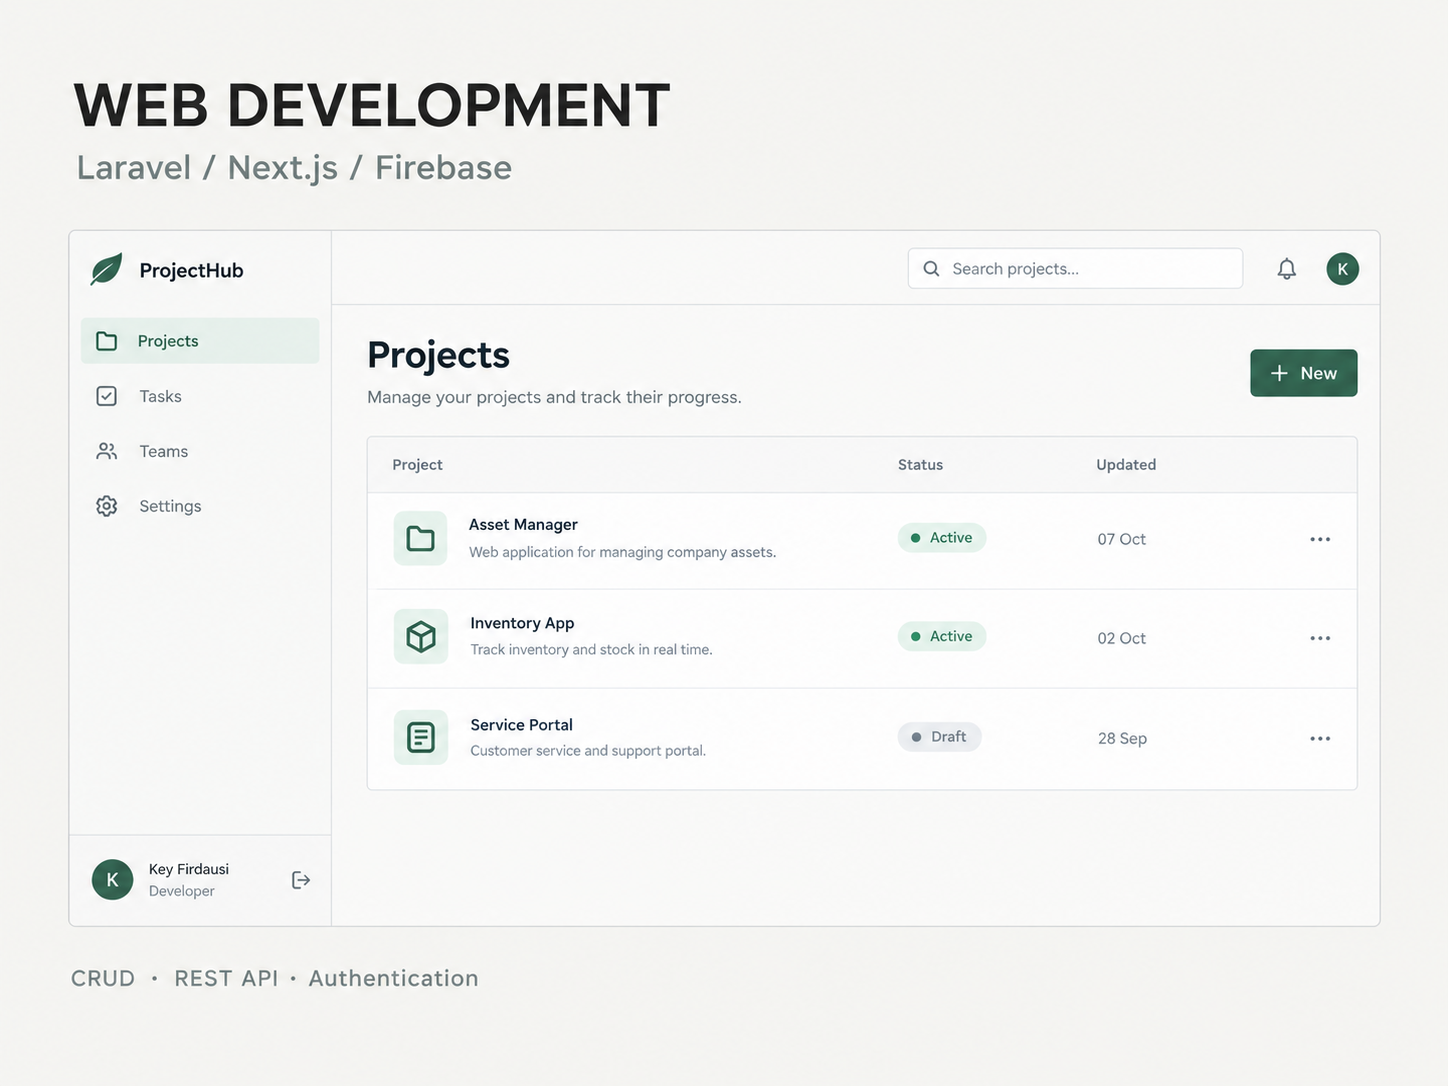1448x1086 pixels.
Task: Click the ProjectHub leaf logo
Action: tap(106, 269)
